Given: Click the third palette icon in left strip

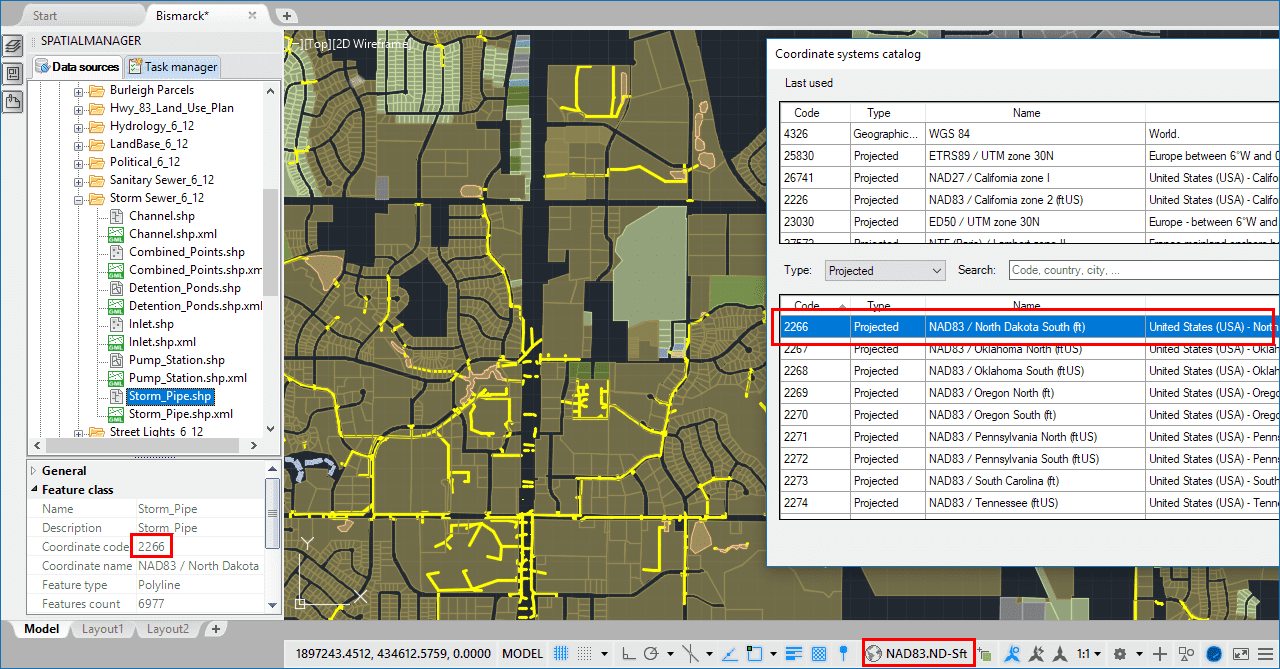Looking at the screenshot, I should click(x=12, y=100).
